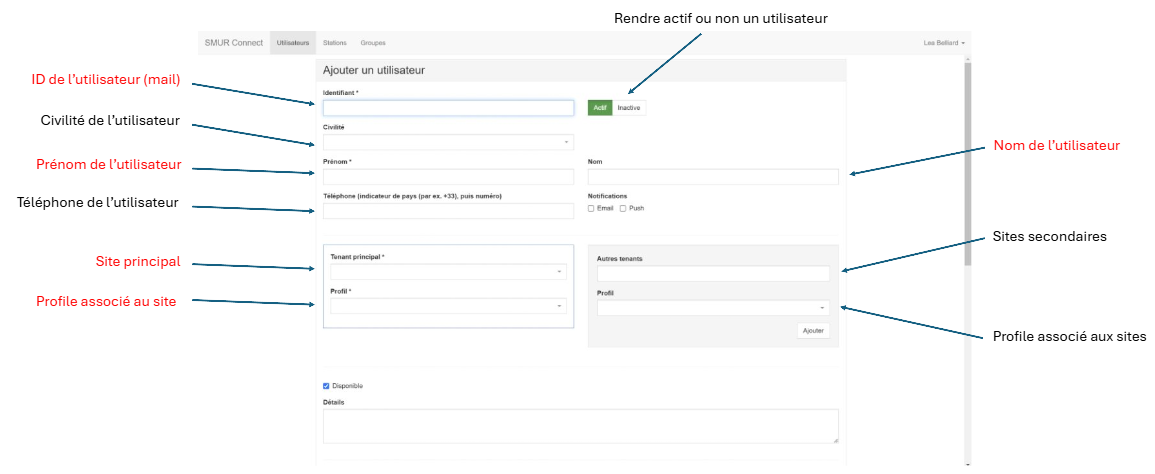
Task: Expand the Tenant principal dropdown
Action: [448, 272]
